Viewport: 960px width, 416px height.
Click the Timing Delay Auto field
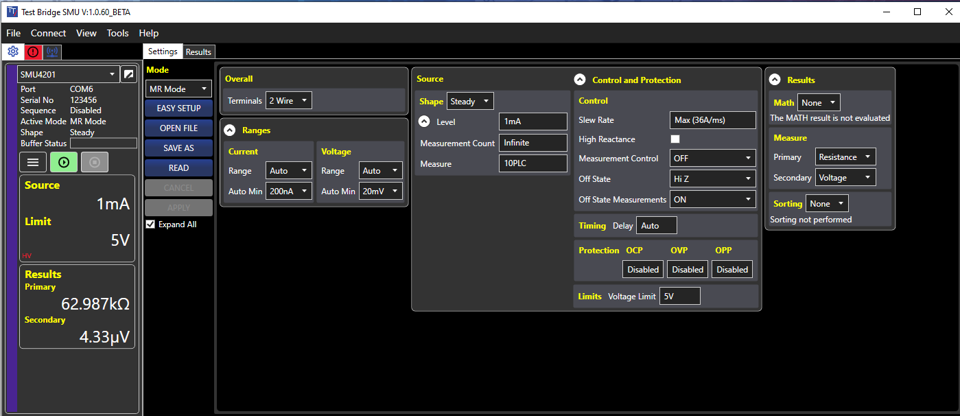[x=657, y=225]
